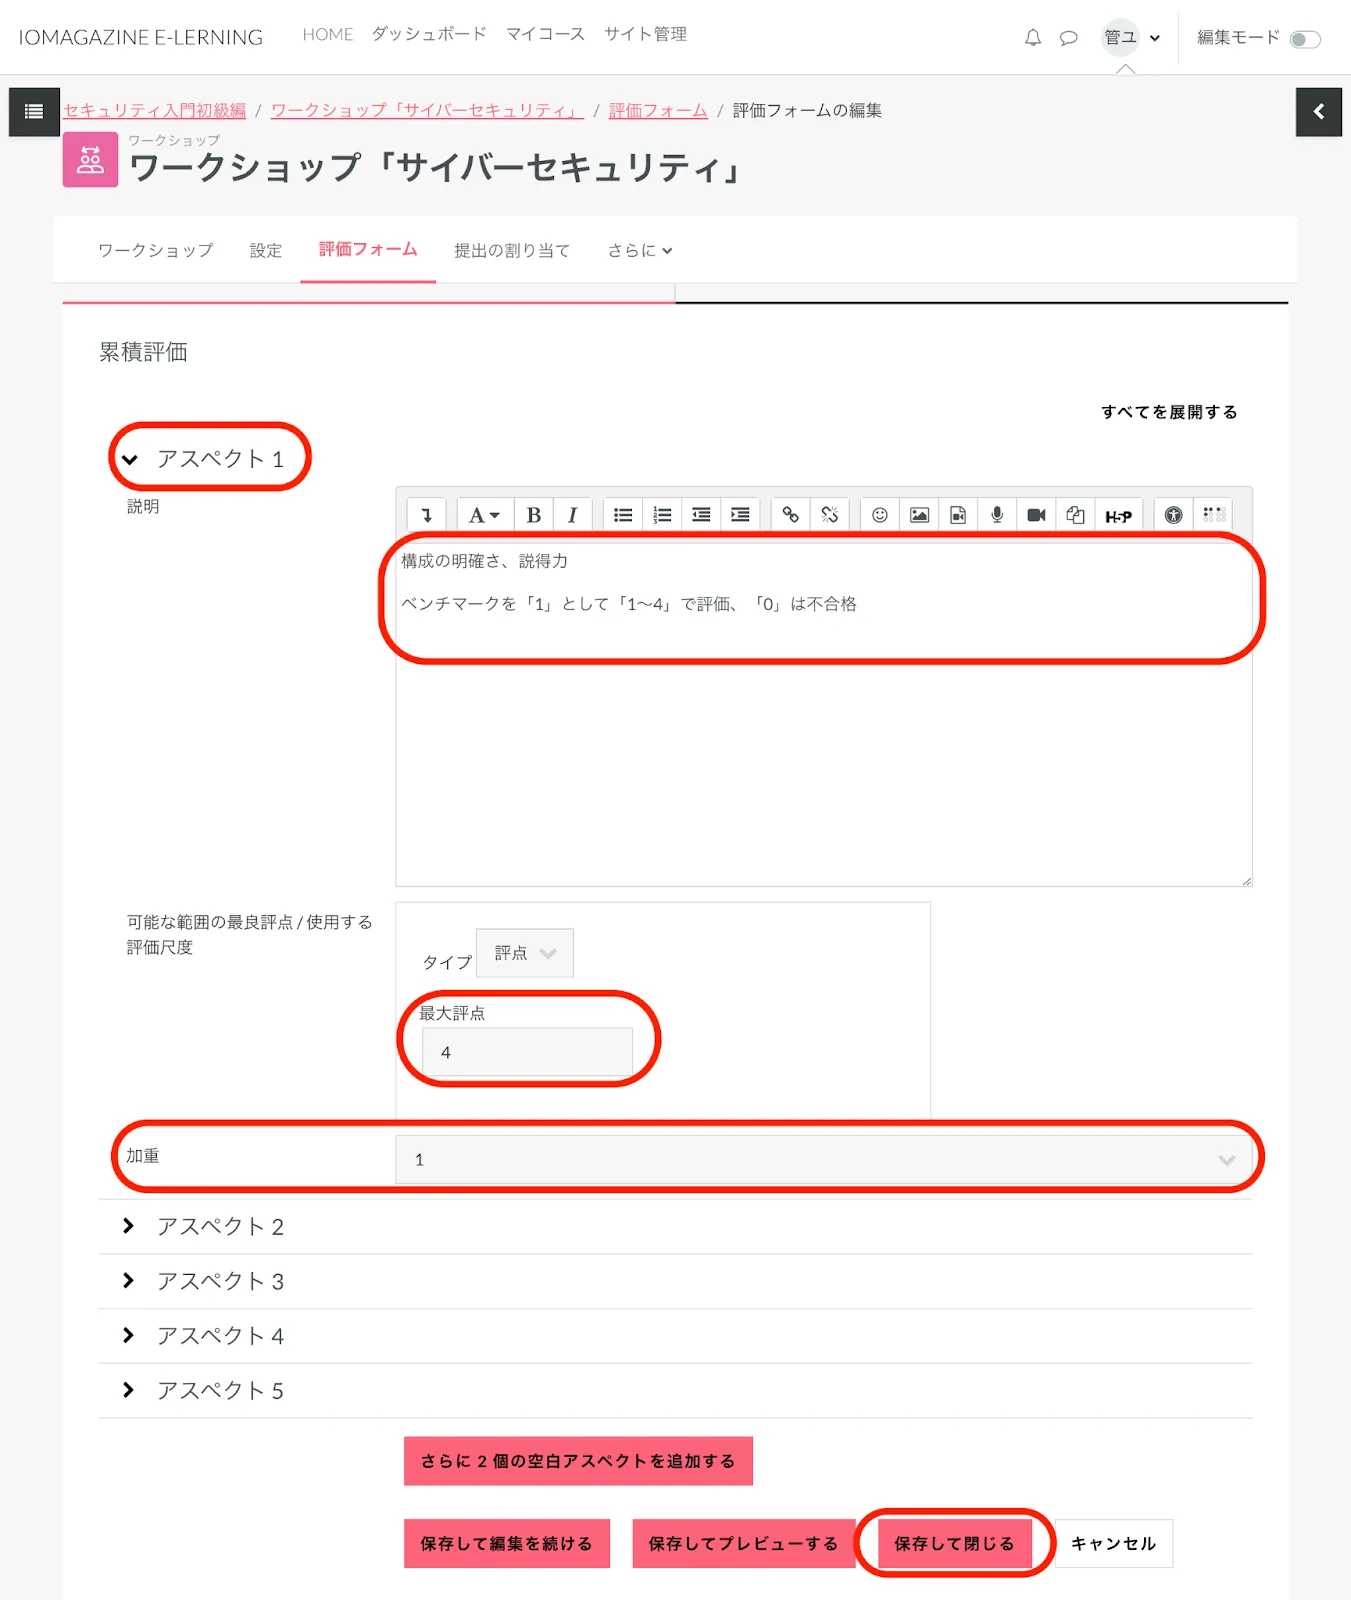
Task: Toggle the 編集モード switch
Action: [x=1304, y=39]
